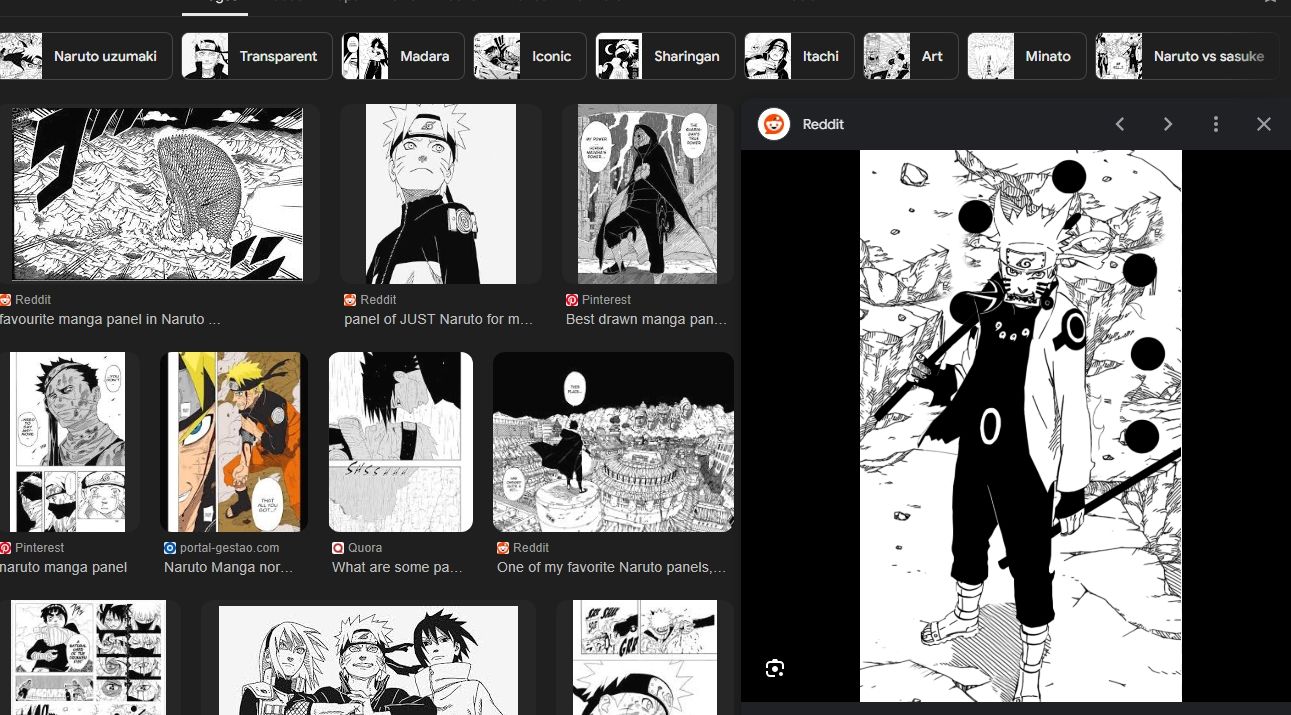Select the Naruto vs sasuke chip

coord(1188,56)
